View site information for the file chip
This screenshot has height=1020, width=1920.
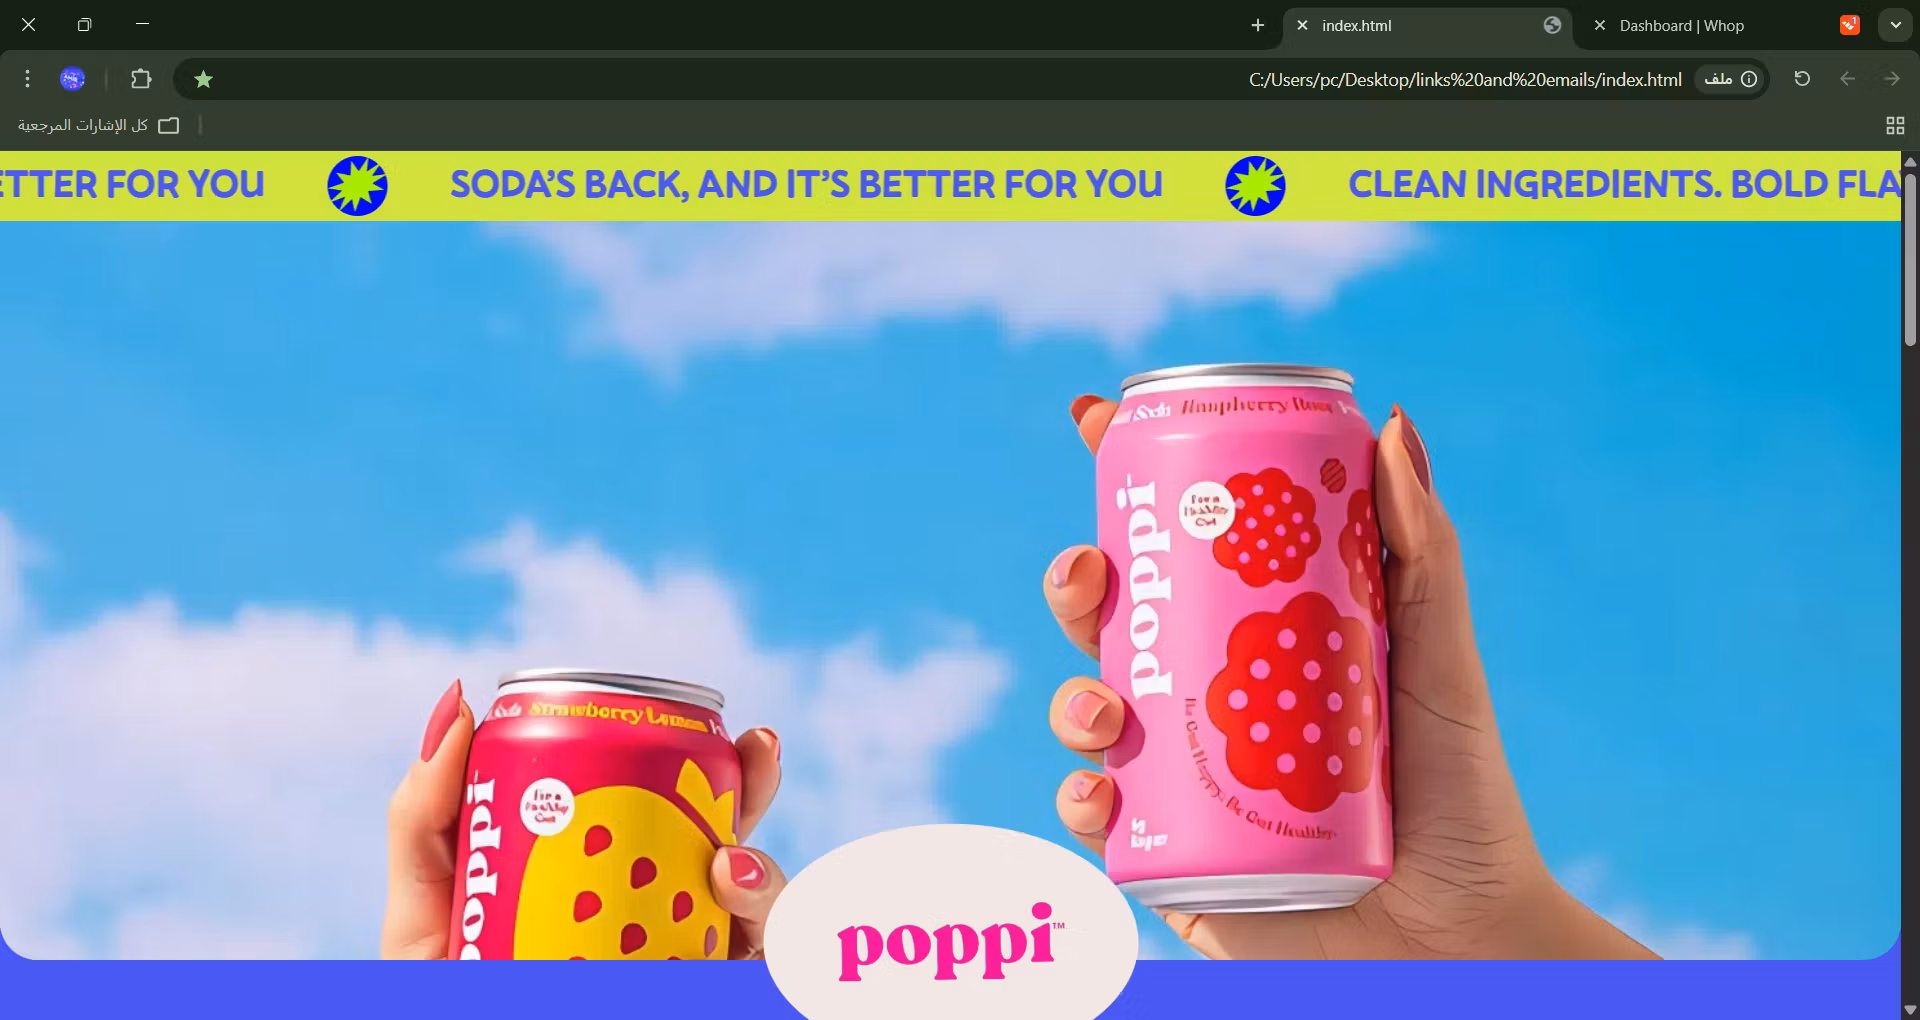[x=1730, y=79]
